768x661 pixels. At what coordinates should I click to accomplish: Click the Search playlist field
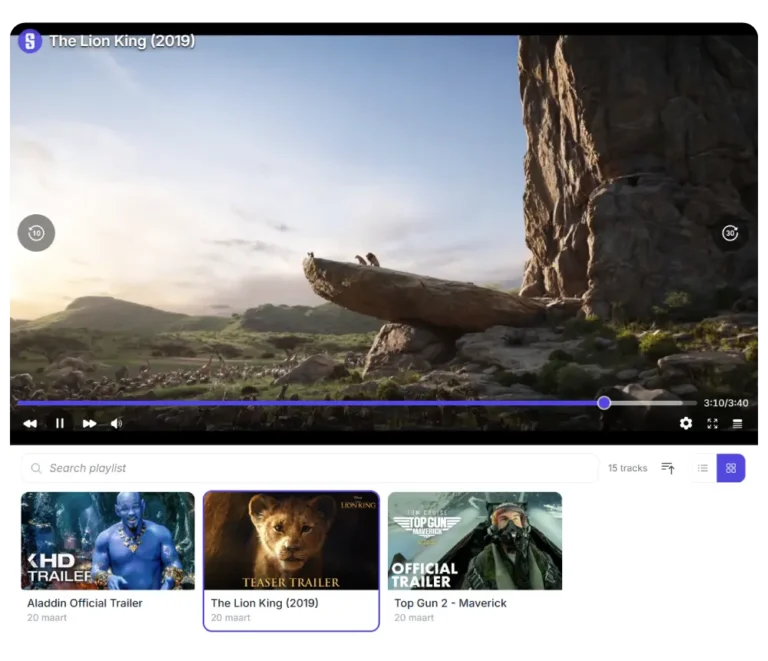coord(310,468)
